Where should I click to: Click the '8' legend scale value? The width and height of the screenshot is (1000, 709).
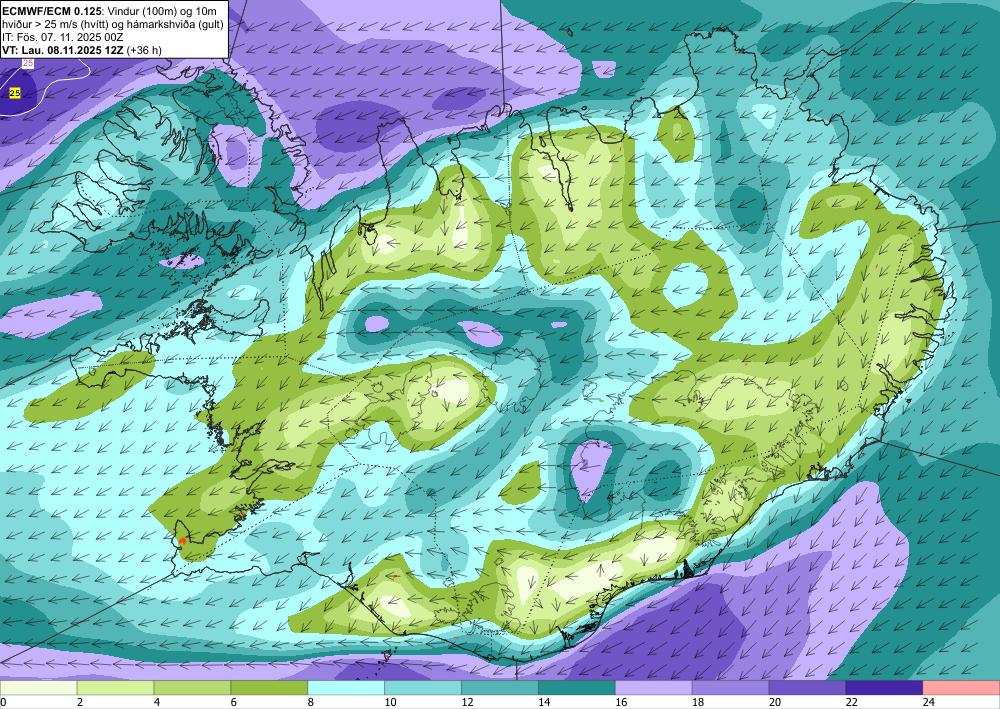coord(311,703)
